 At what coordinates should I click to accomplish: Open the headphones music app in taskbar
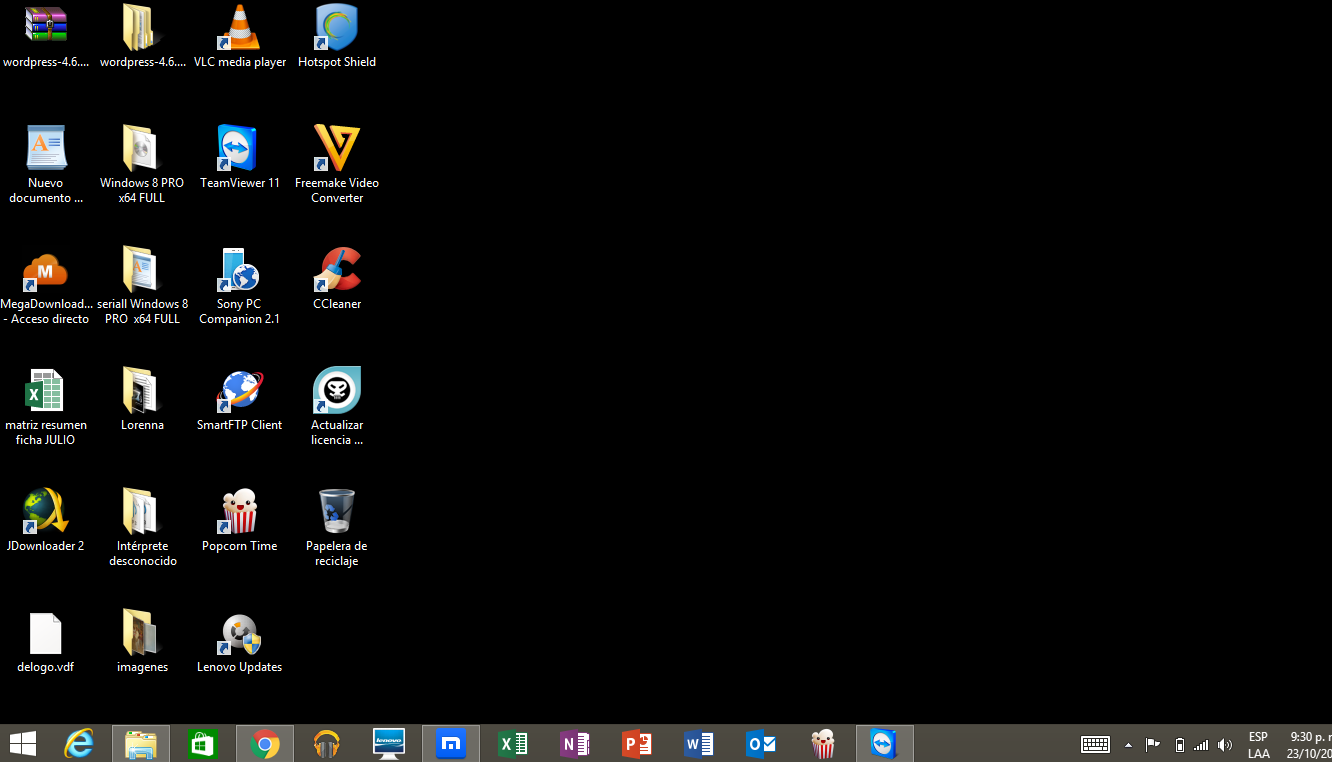327,744
